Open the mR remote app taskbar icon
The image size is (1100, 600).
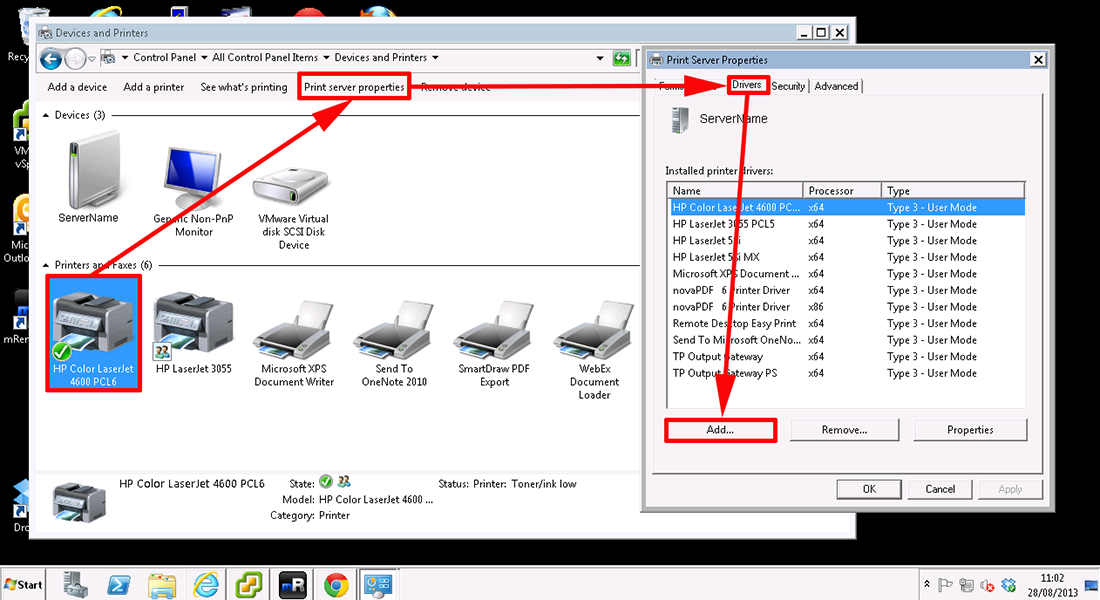pyautogui.click(x=293, y=585)
